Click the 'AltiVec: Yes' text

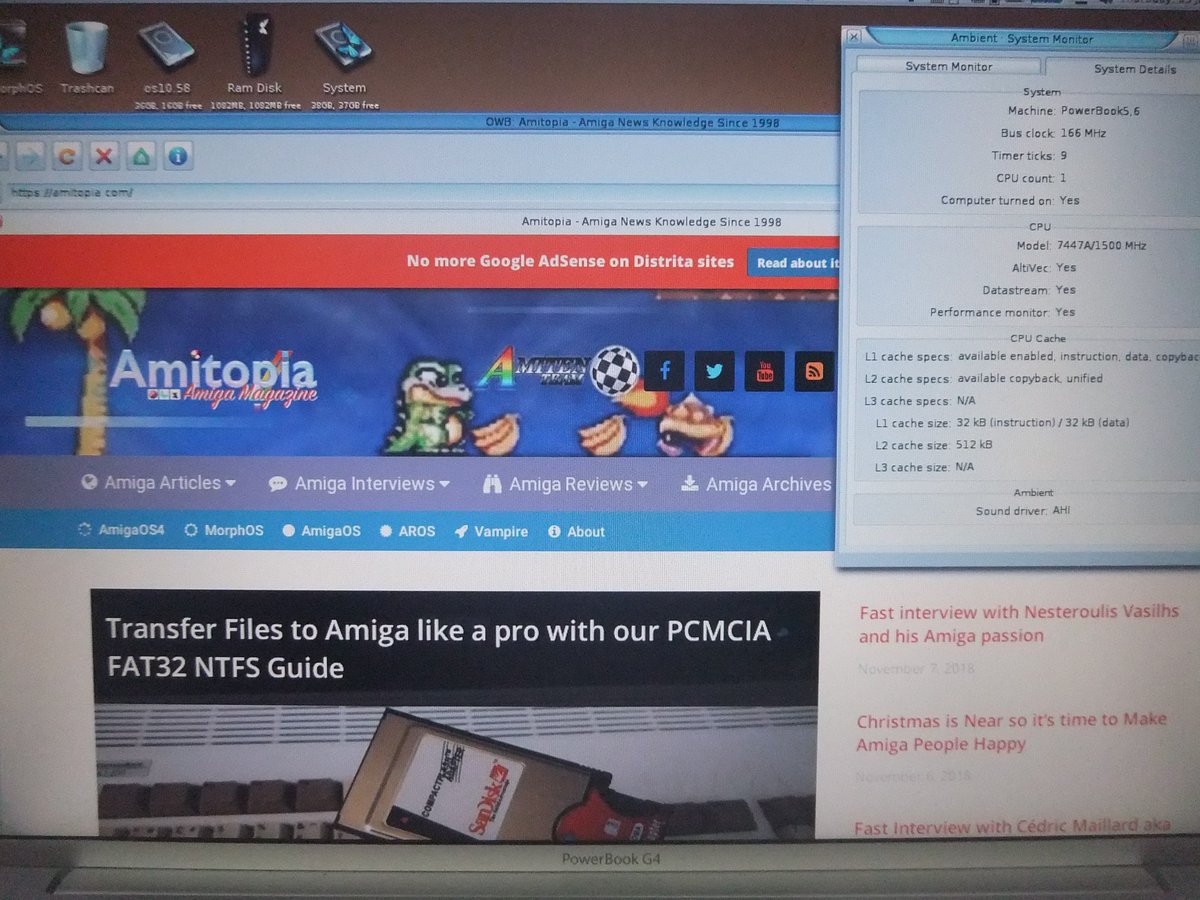click(1044, 267)
